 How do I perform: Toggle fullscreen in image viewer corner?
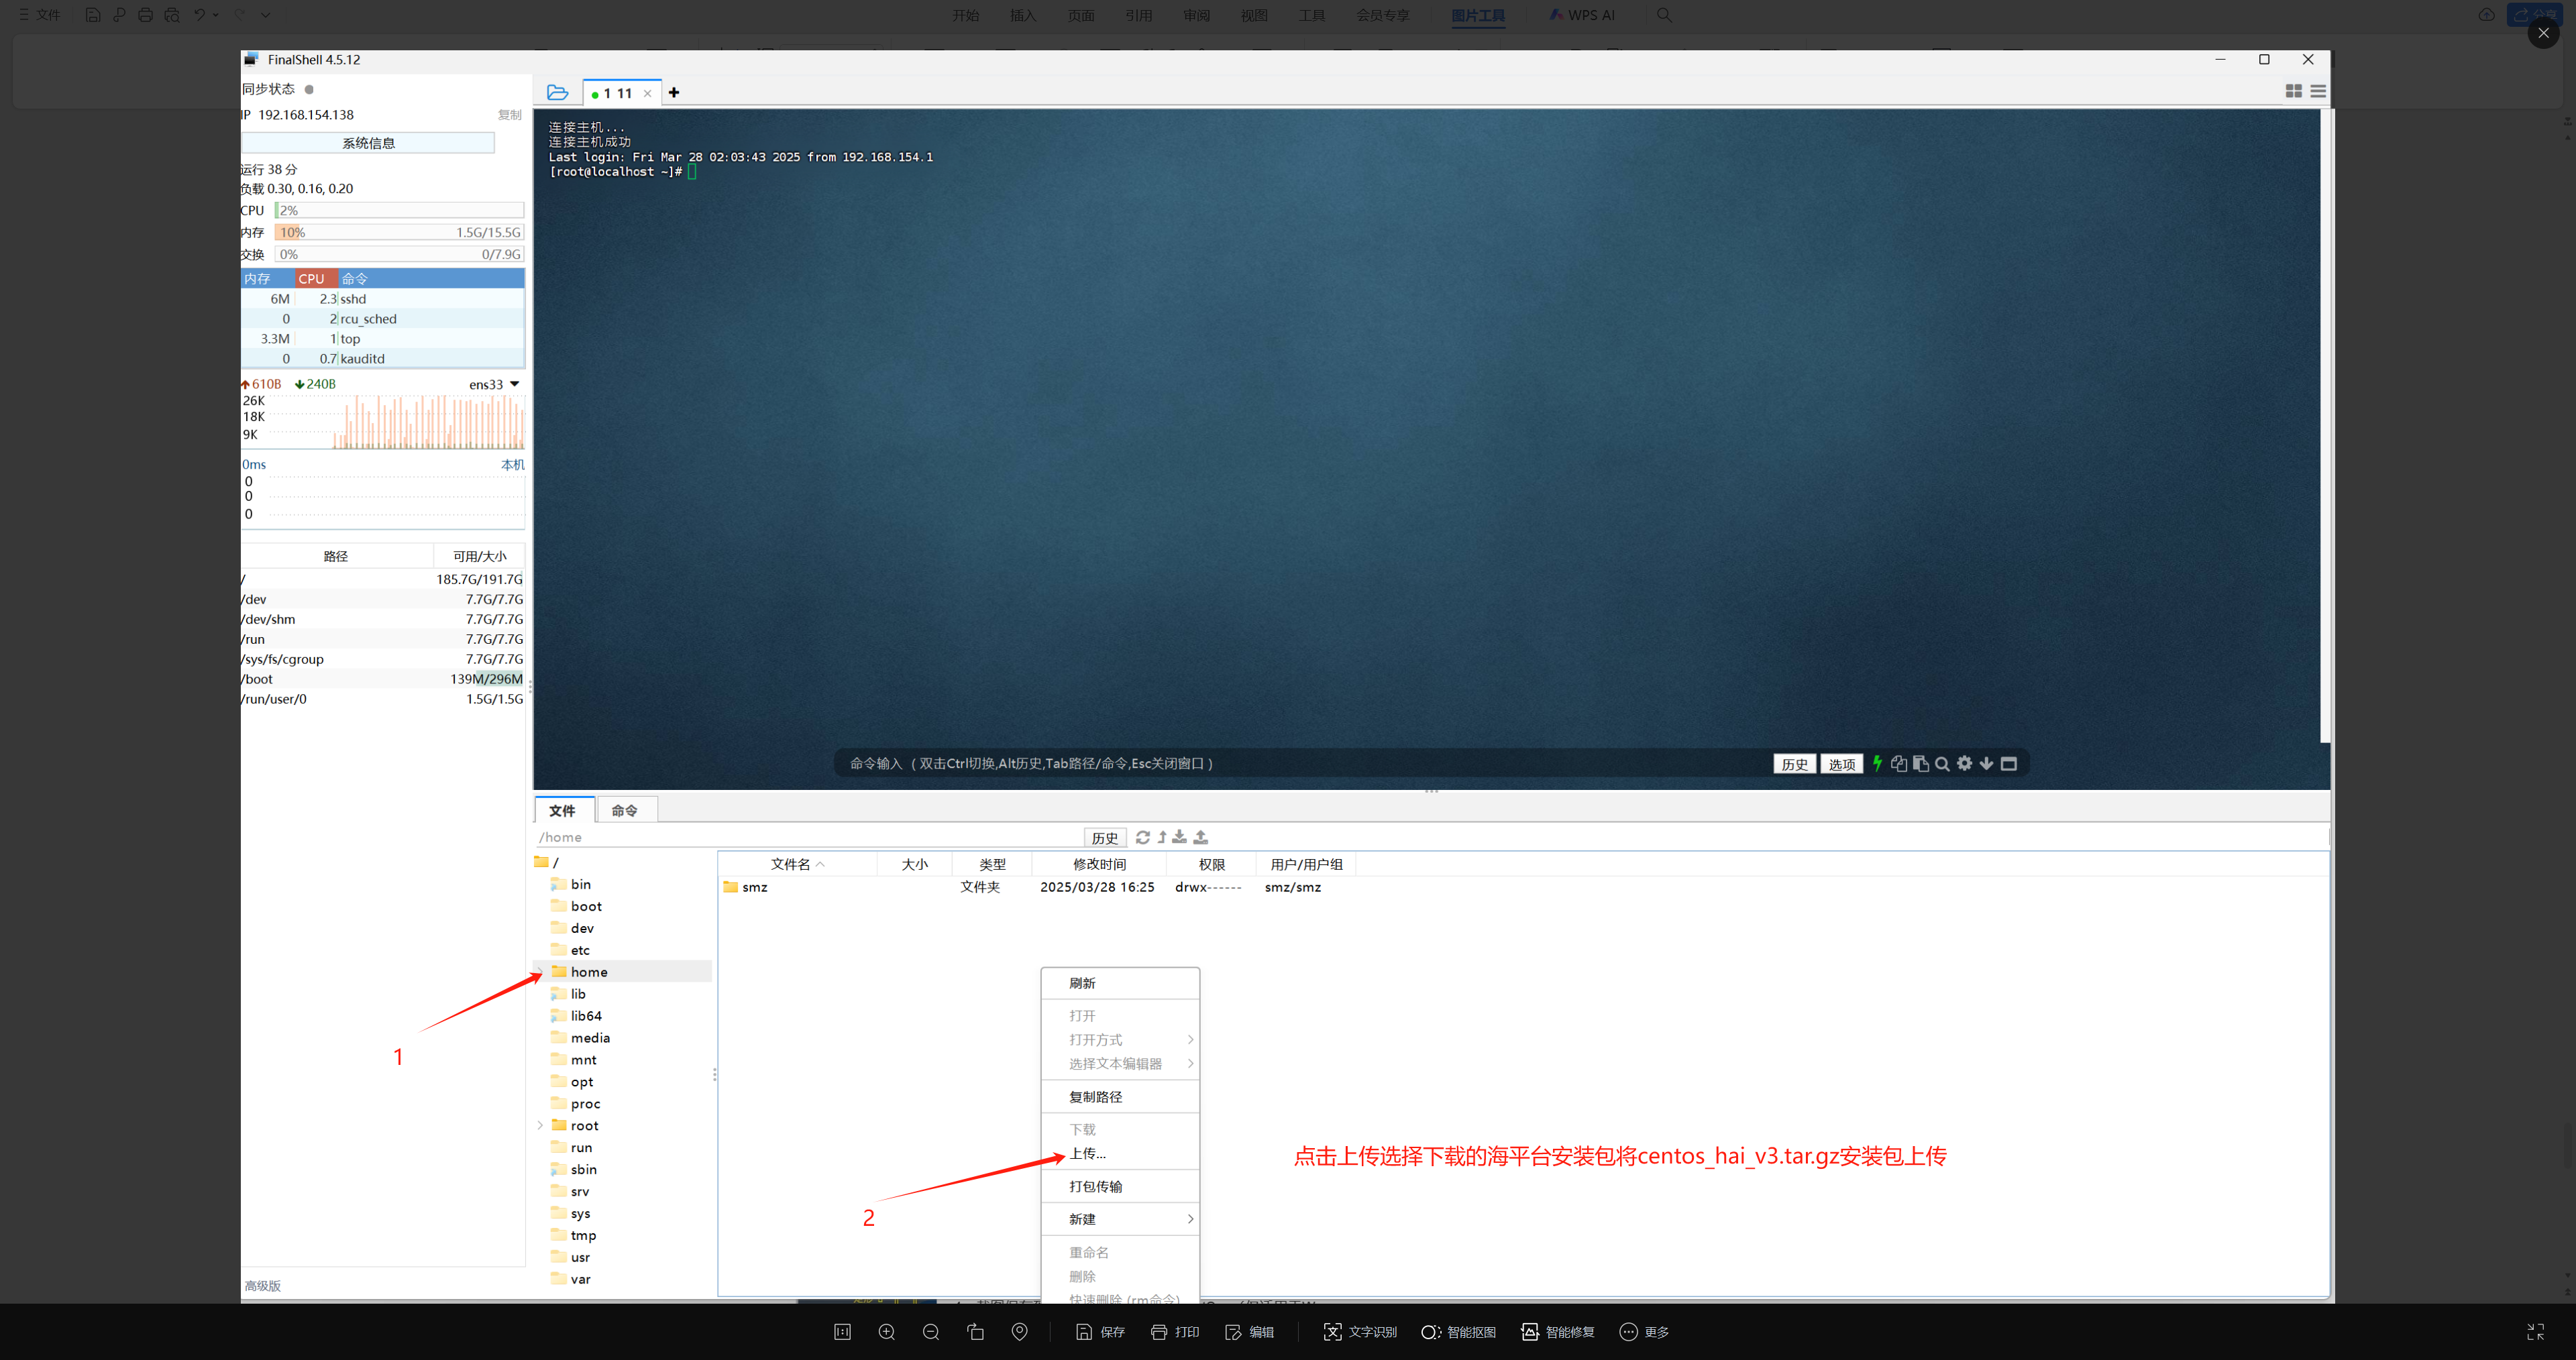tap(2535, 1332)
